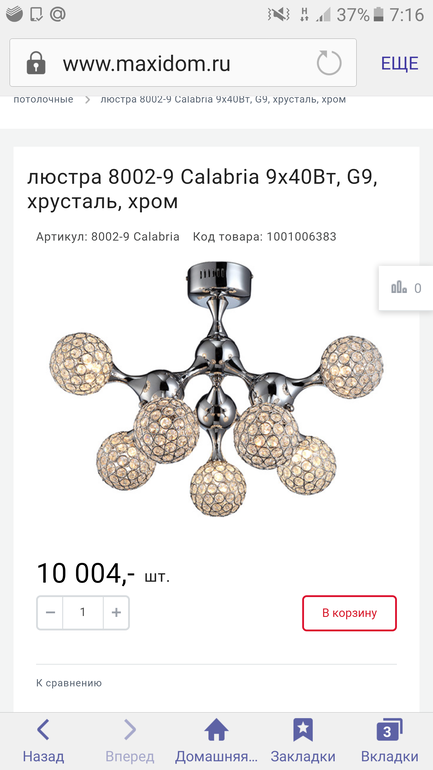
Task: Click the К сравнению link
Action: click(x=69, y=683)
